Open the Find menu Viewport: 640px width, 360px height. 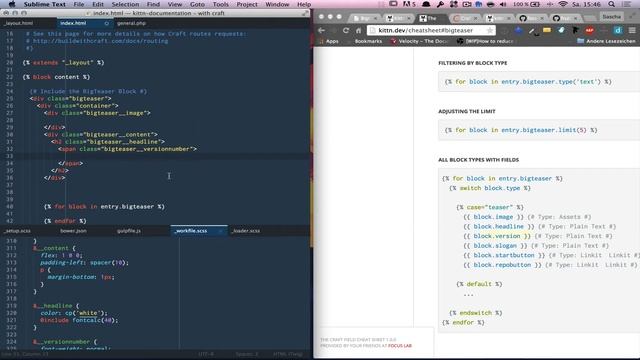153,4
